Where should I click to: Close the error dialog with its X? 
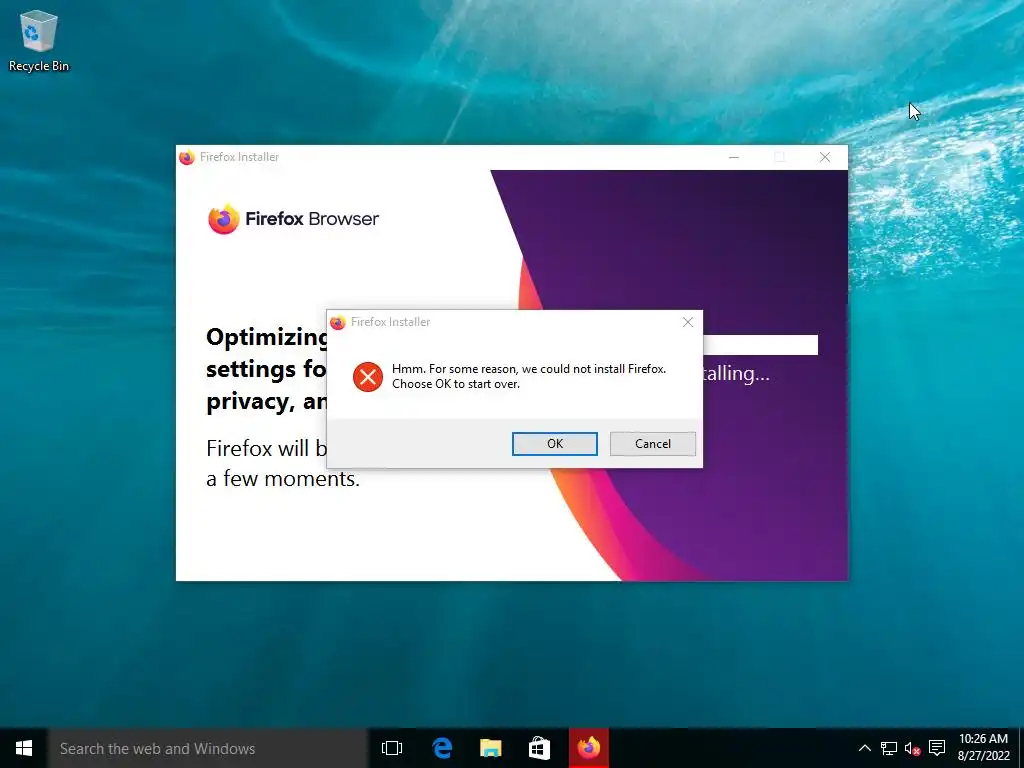click(x=688, y=322)
